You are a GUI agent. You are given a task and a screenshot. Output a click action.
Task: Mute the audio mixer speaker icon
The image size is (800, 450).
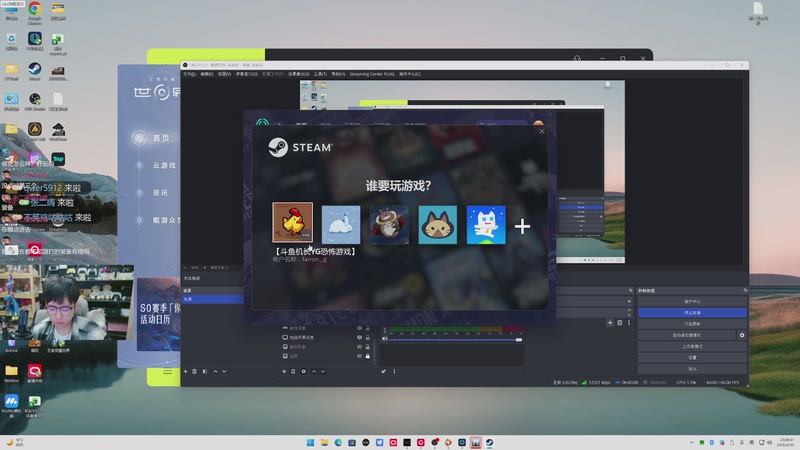[385, 339]
